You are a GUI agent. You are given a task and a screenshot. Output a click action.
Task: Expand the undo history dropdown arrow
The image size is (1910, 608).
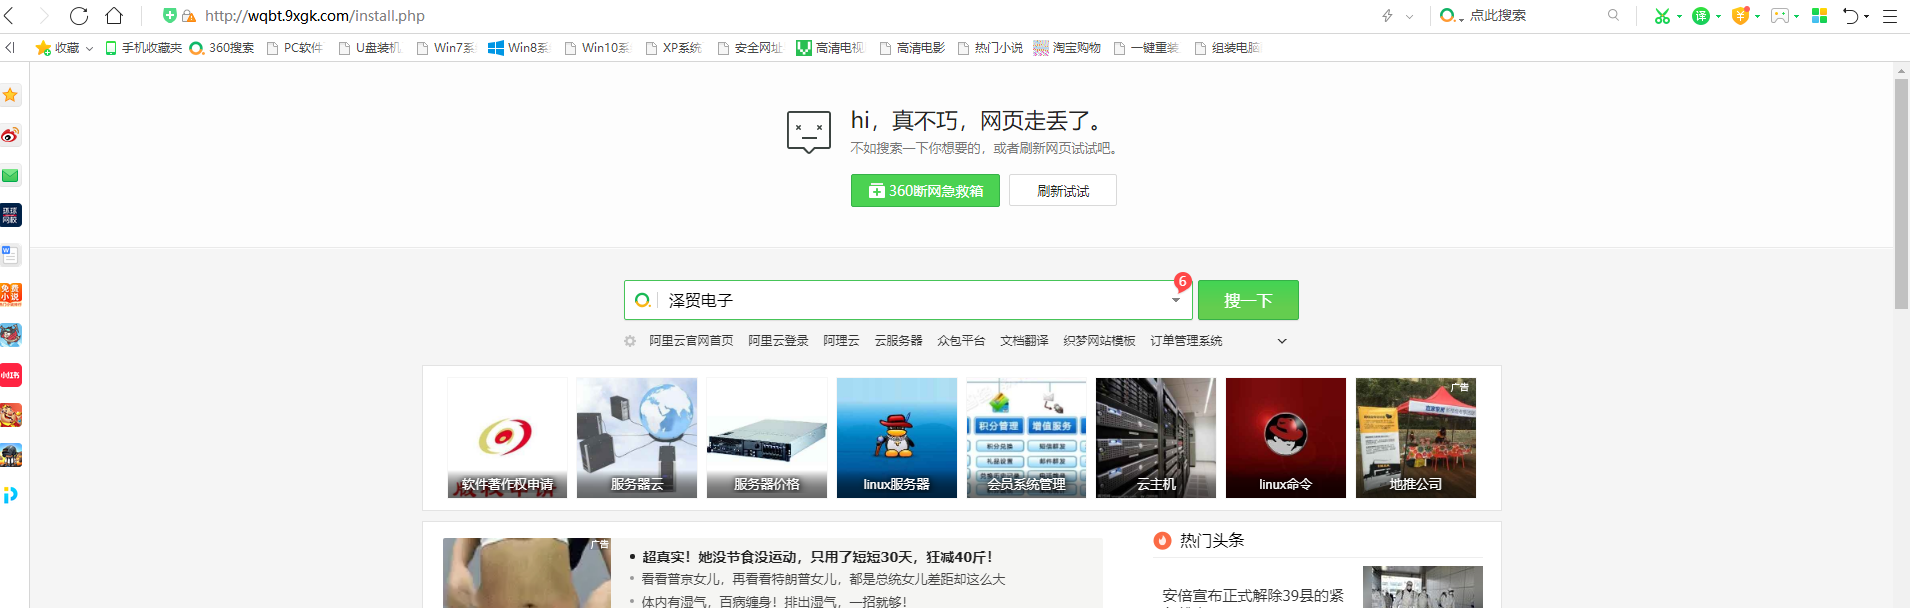point(1868,16)
